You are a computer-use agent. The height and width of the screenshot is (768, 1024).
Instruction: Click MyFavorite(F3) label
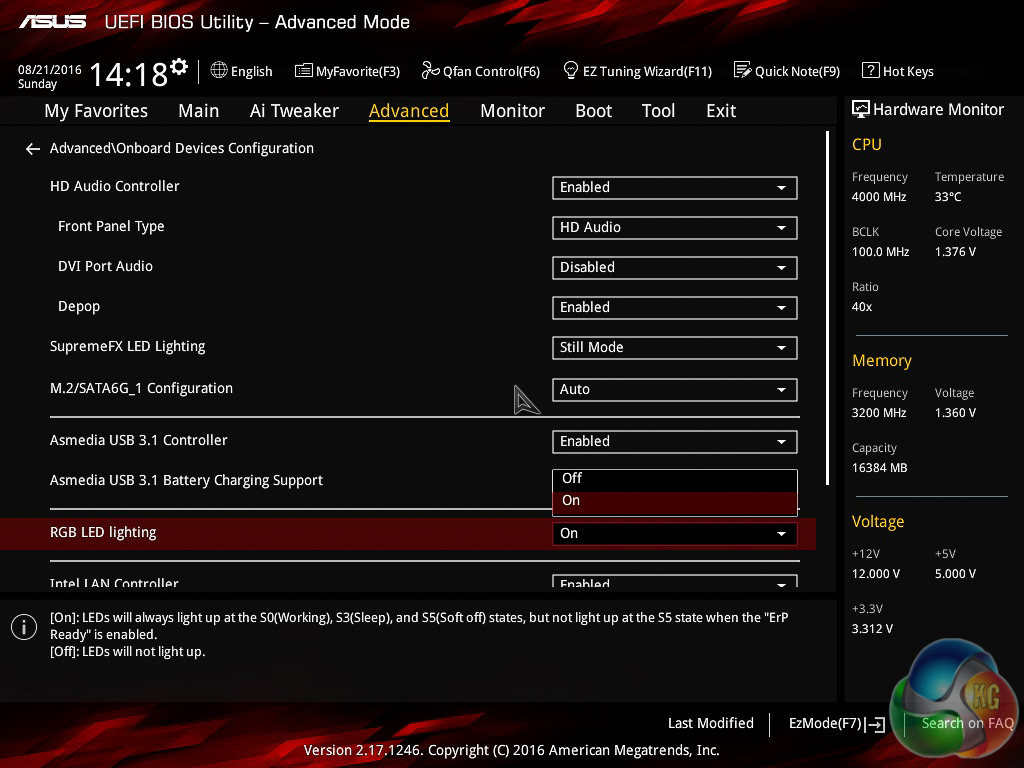coord(358,71)
